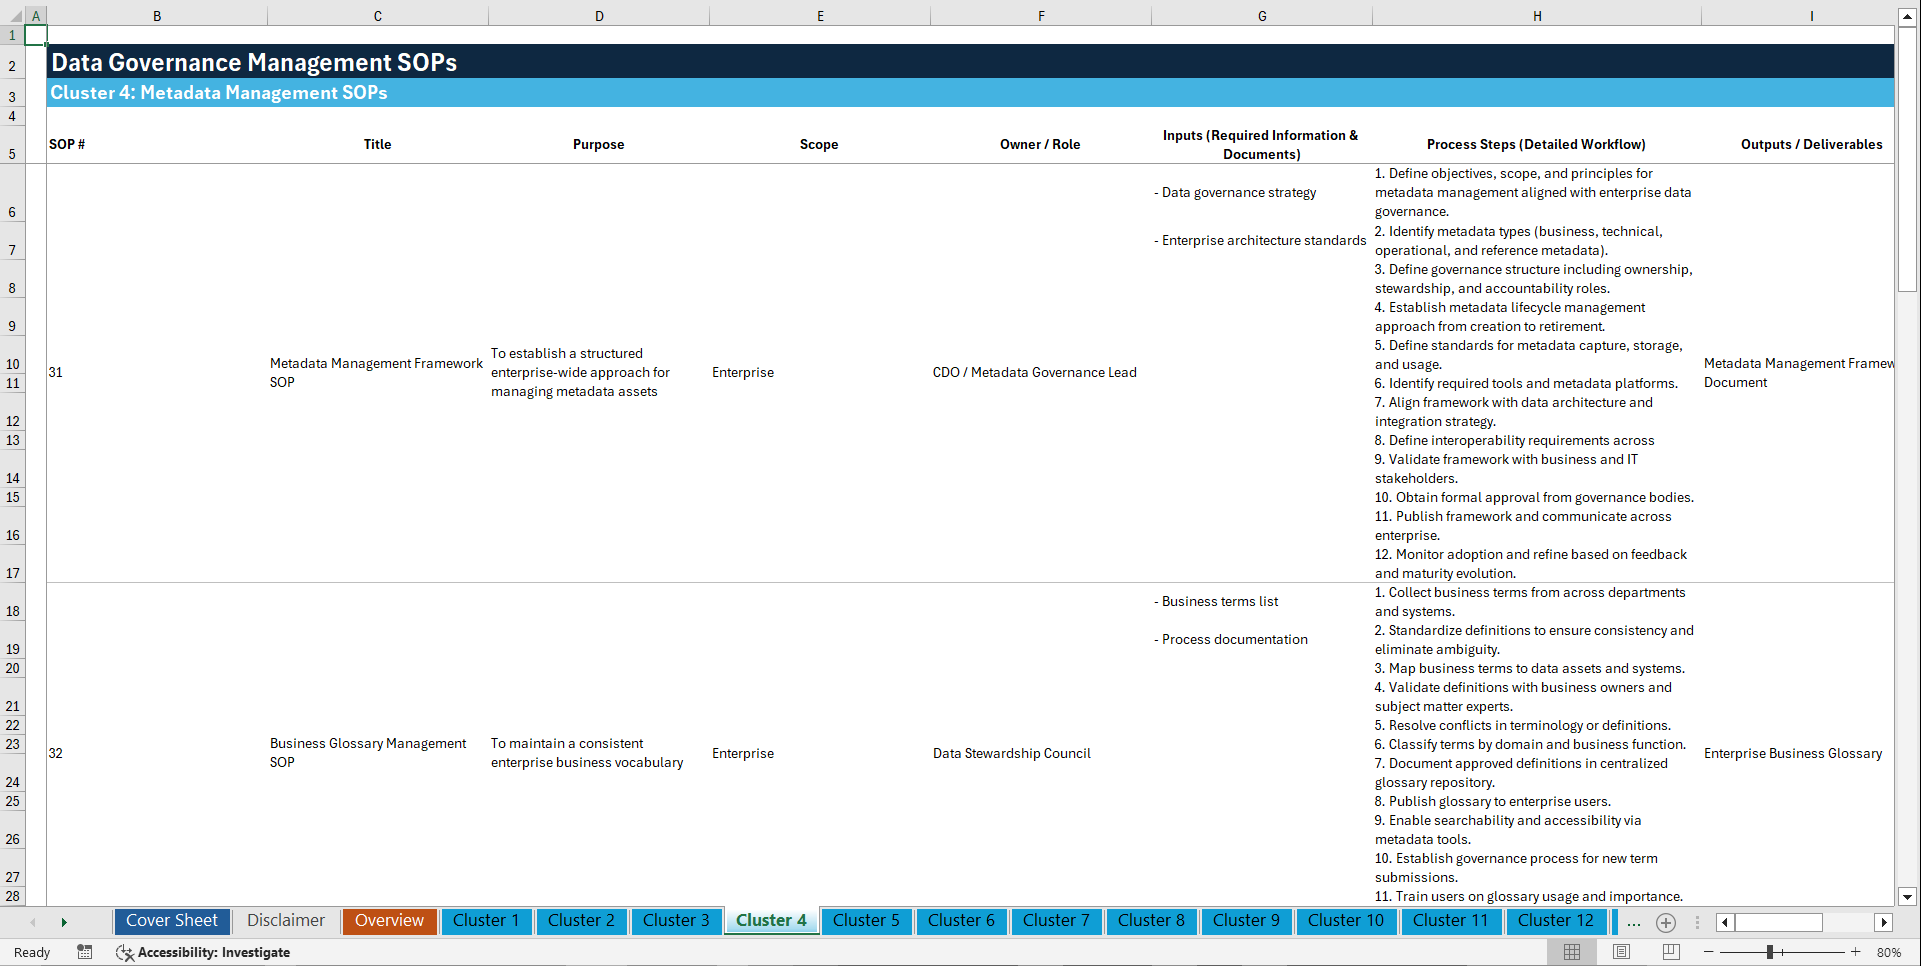This screenshot has height=966, width=1921.
Task: Switch to the Cluster 8 sheet
Action: 1151,921
